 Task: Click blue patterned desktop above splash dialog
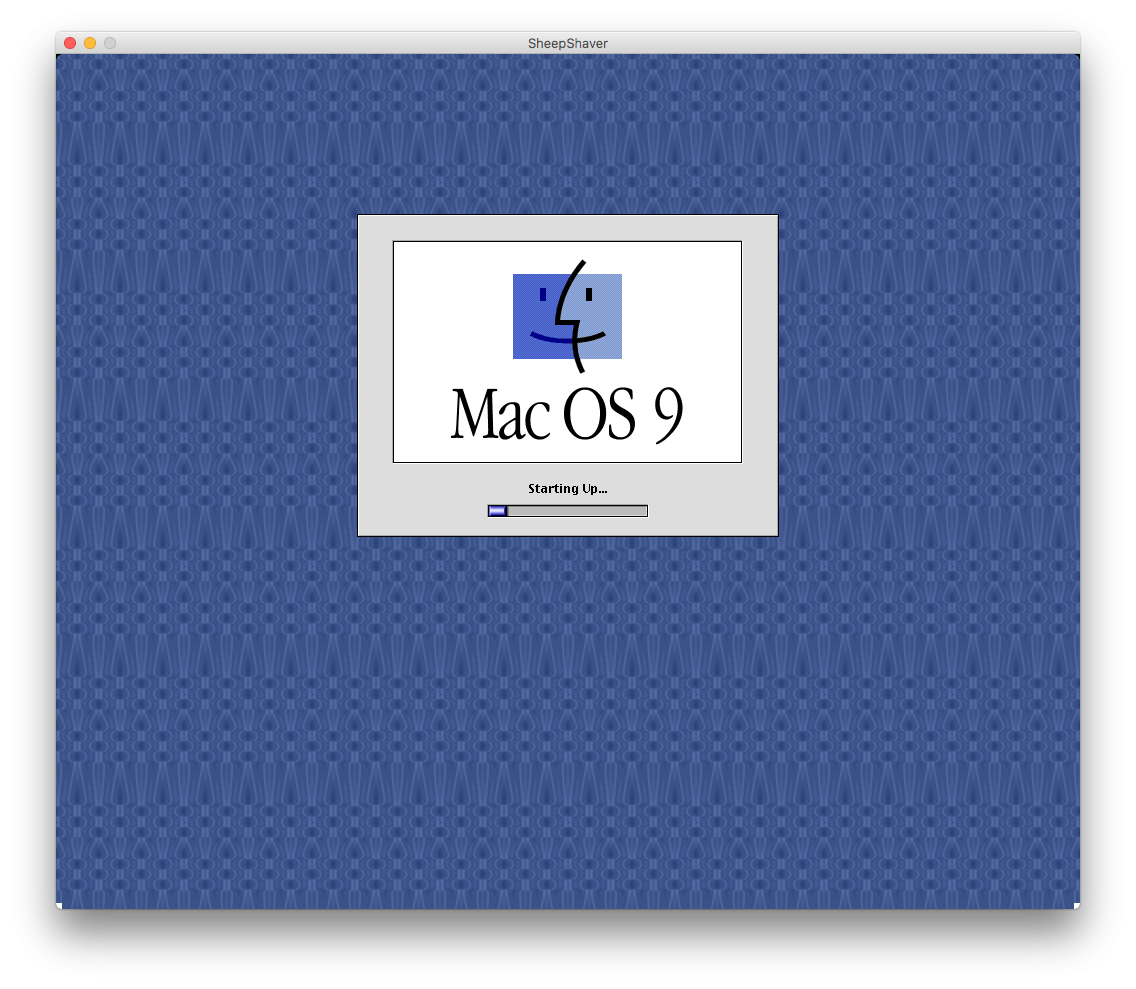point(567,130)
